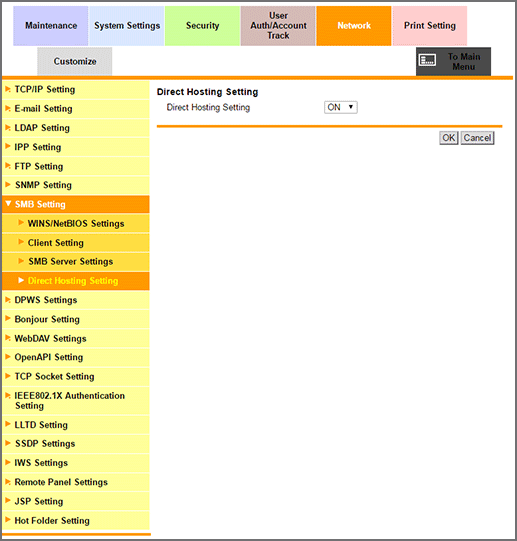Open JSP Setting in sidebar

pyautogui.click(x=76, y=502)
